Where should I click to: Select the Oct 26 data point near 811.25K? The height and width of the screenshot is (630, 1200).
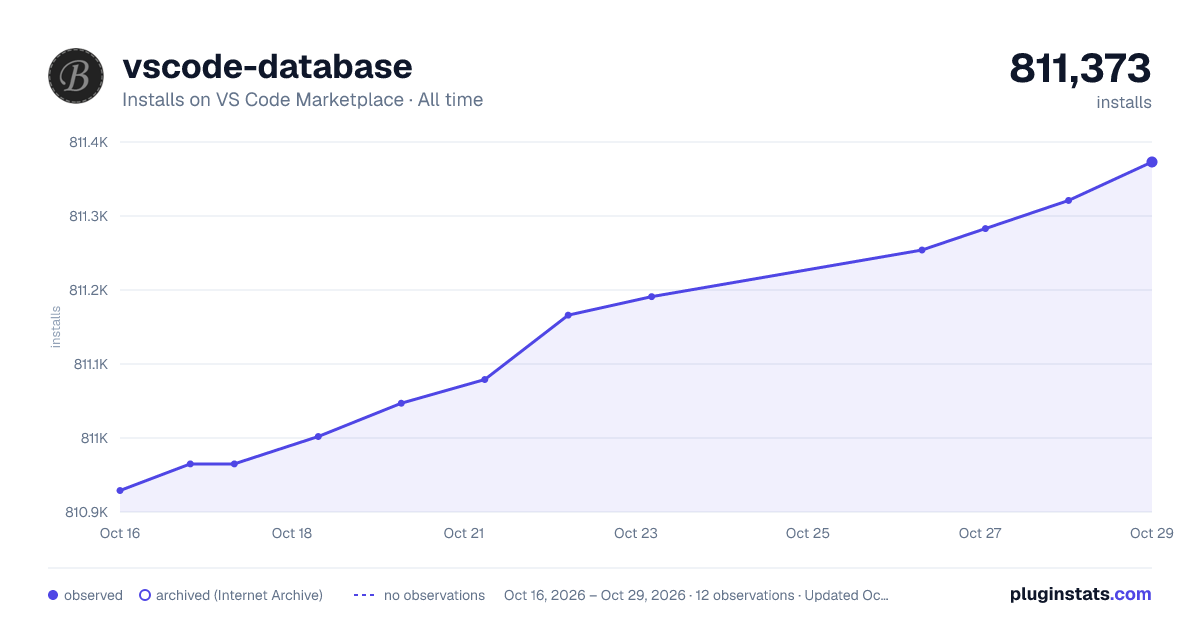[x=922, y=250]
